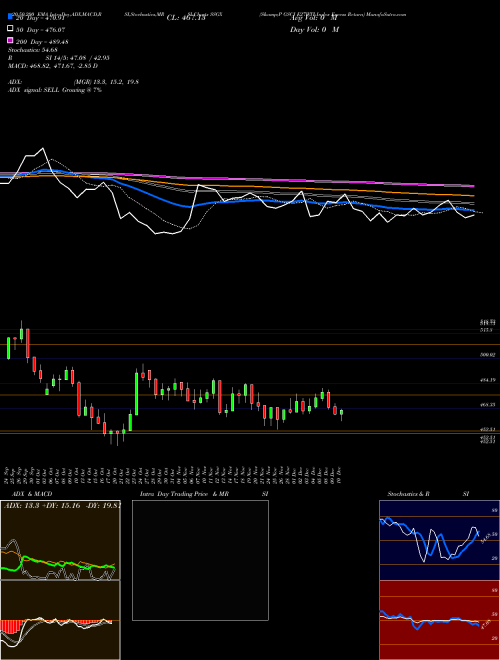
Task: Click the ADX values header in ADX panel
Action: [x=62, y=506]
